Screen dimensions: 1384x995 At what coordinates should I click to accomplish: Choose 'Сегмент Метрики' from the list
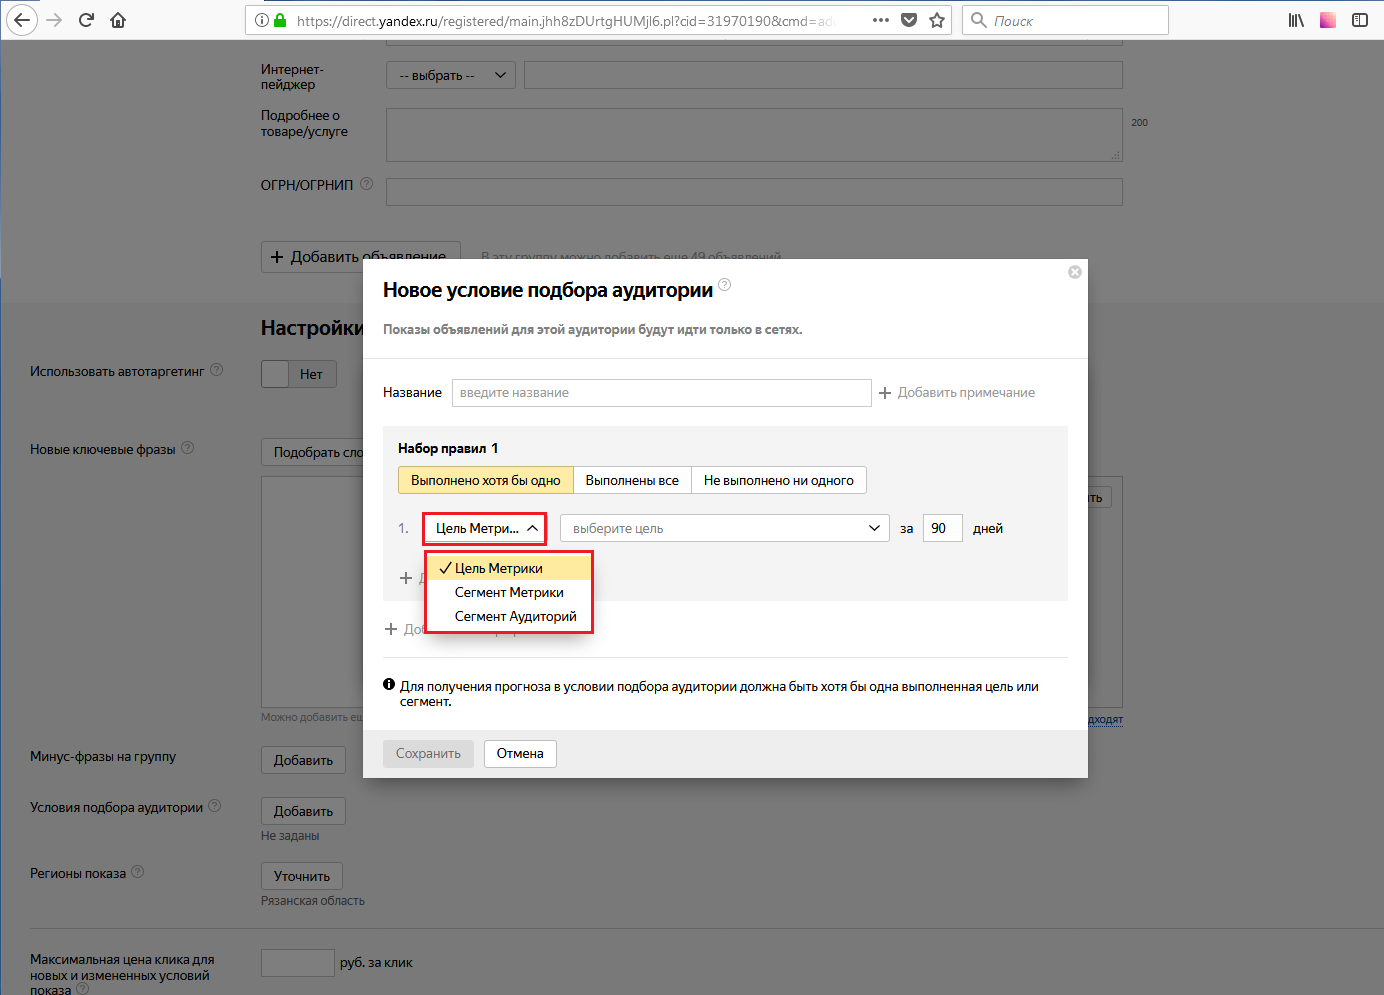[x=509, y=592]
